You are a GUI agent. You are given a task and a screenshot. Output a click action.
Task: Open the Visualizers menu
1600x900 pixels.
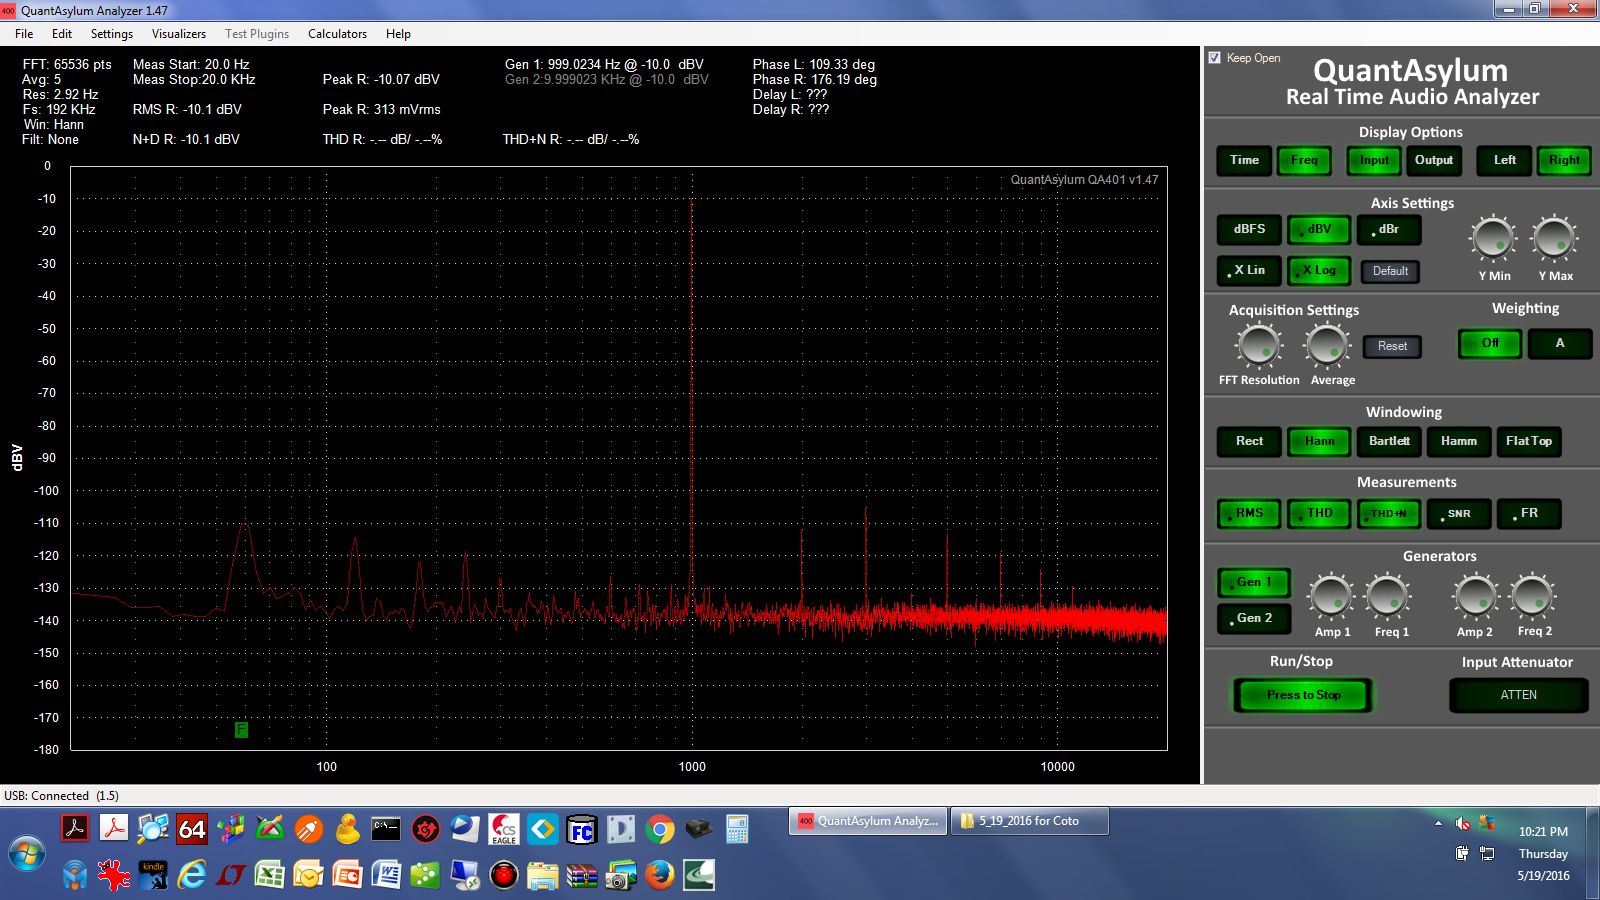tap(179, 34)
